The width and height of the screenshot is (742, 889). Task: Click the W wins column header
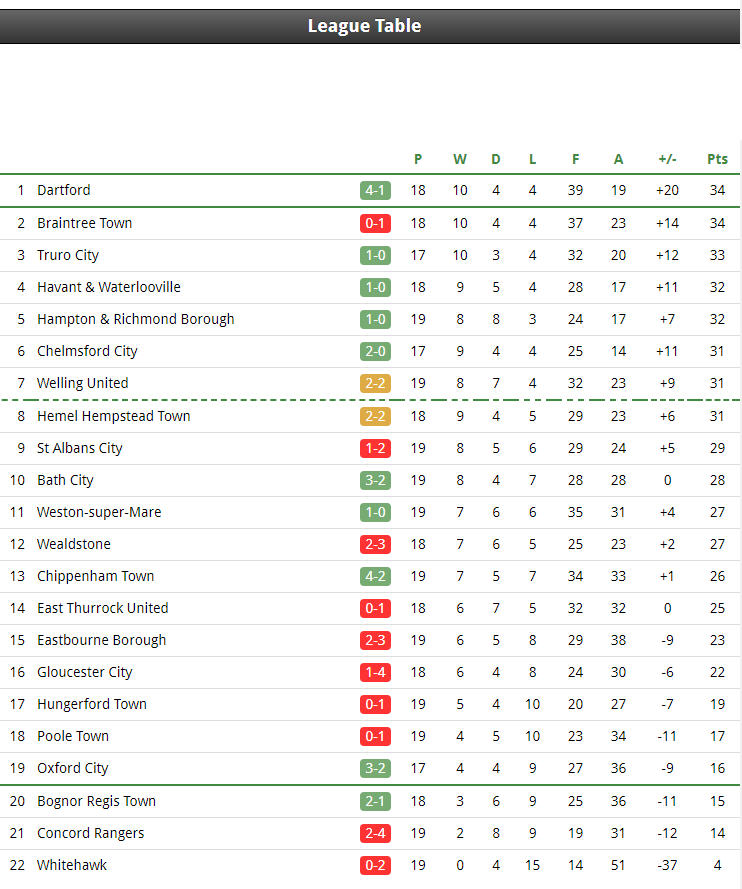[460, 159]
